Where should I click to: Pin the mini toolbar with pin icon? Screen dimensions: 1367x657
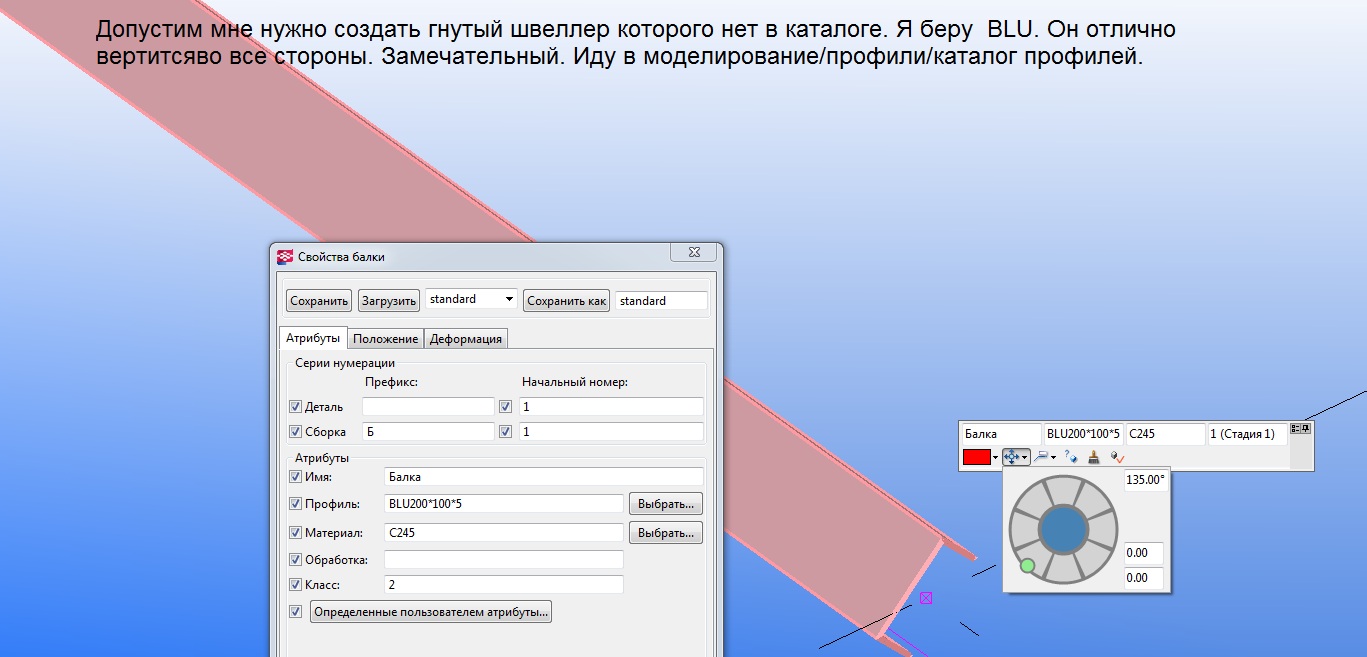tap(1305, 428)
